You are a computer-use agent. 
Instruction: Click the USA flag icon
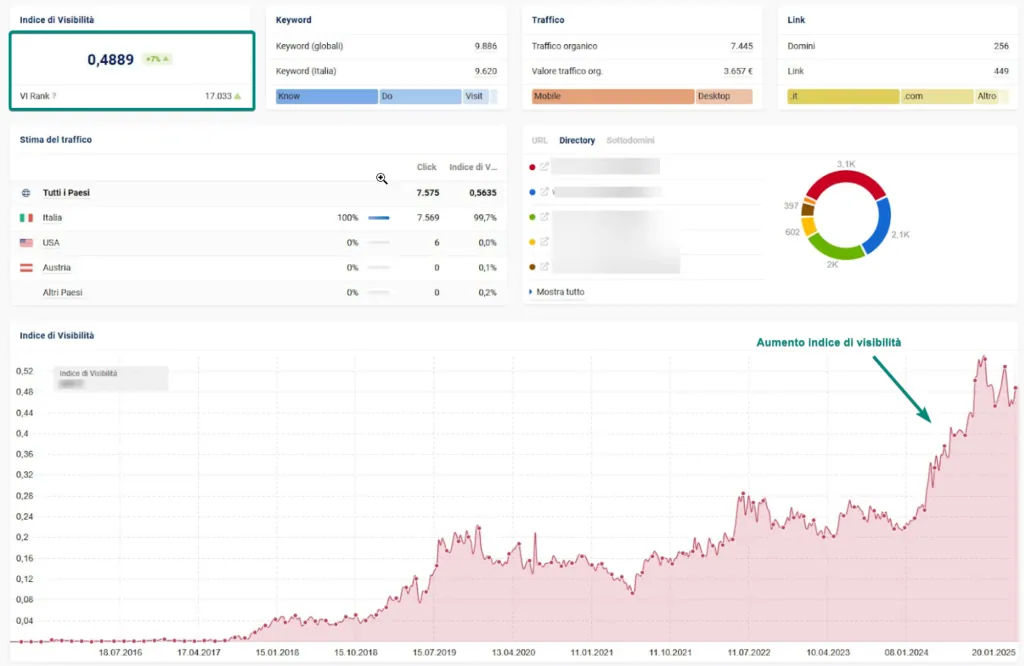(x=26, y=242)
